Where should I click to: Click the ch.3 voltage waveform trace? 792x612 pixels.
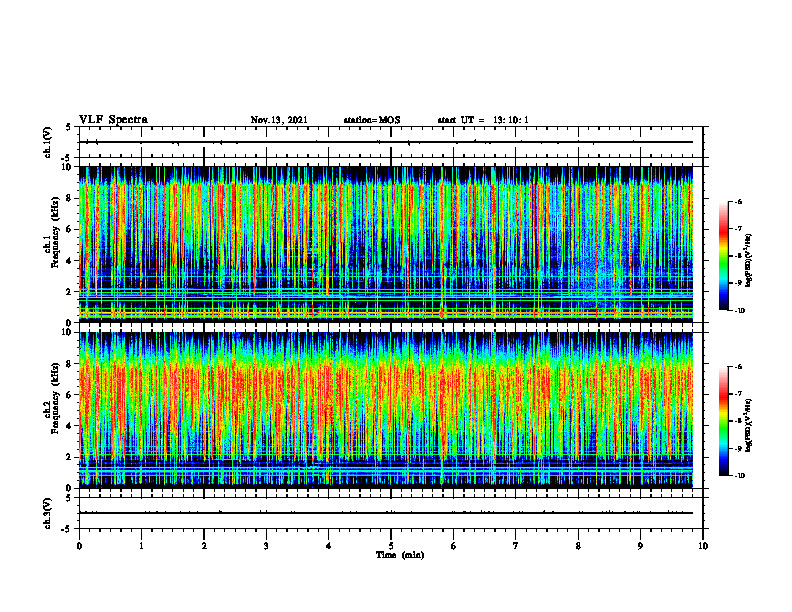point(386,513)
